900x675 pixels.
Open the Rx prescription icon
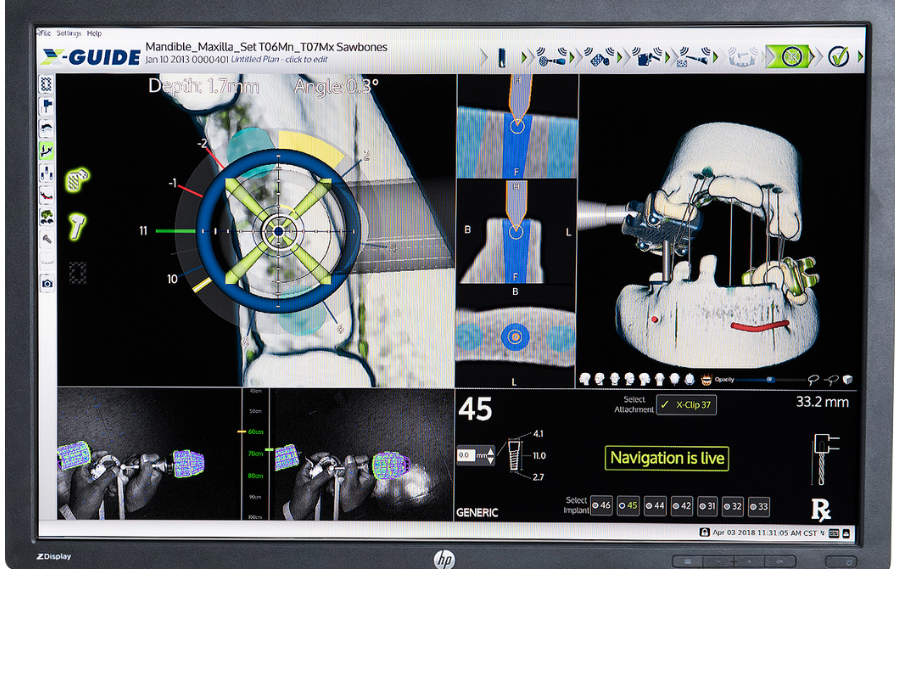click(x=821, y=510)
